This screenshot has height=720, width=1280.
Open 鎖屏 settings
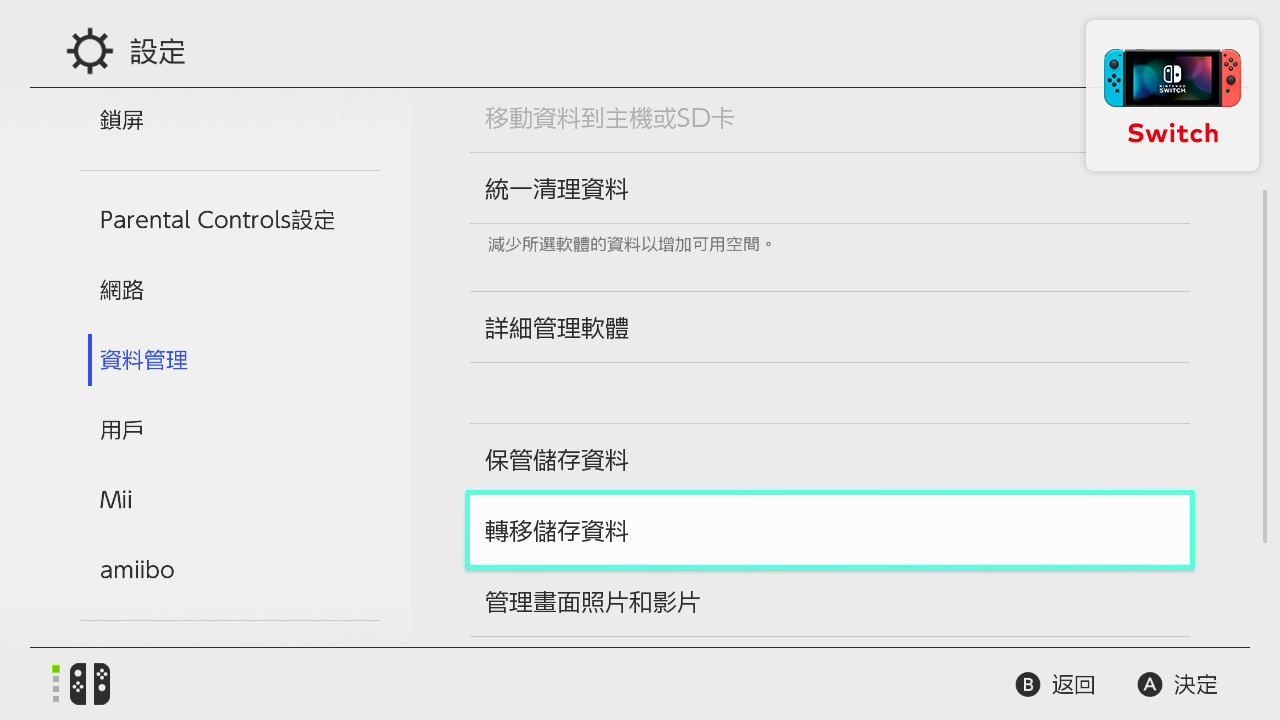(x=122, y=119)
